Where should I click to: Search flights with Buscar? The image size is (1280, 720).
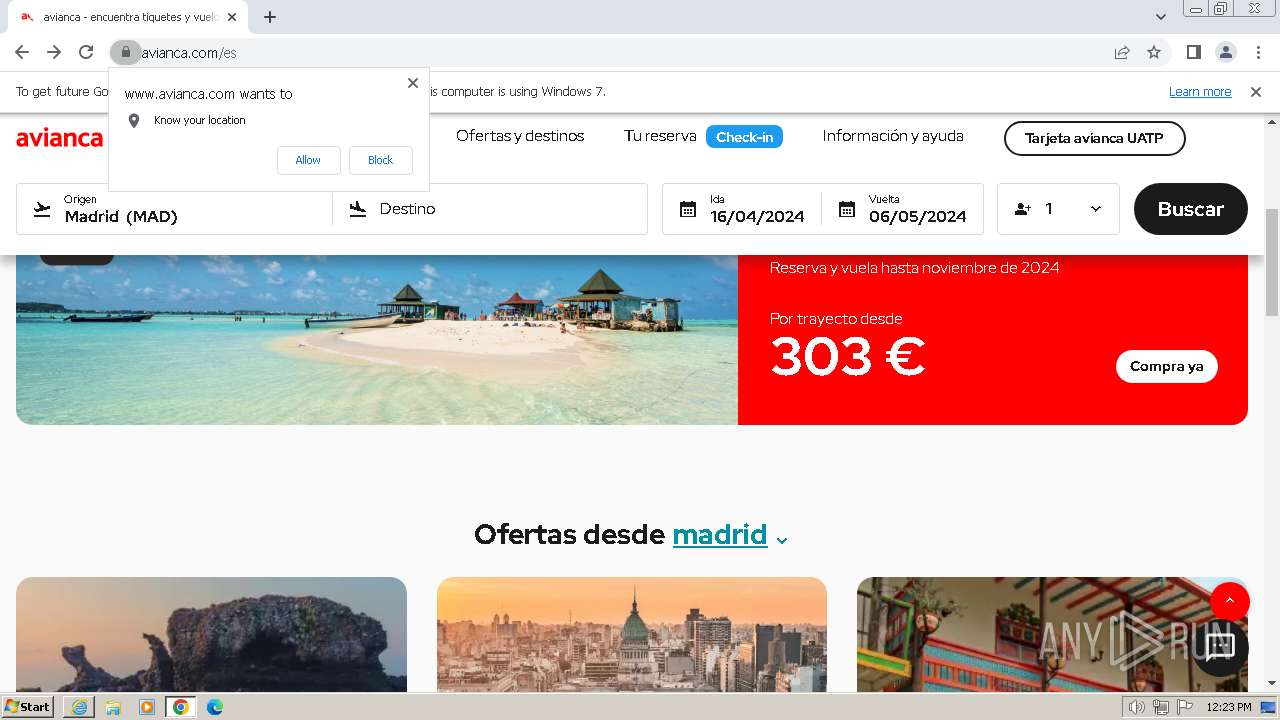pos(1191,209)
